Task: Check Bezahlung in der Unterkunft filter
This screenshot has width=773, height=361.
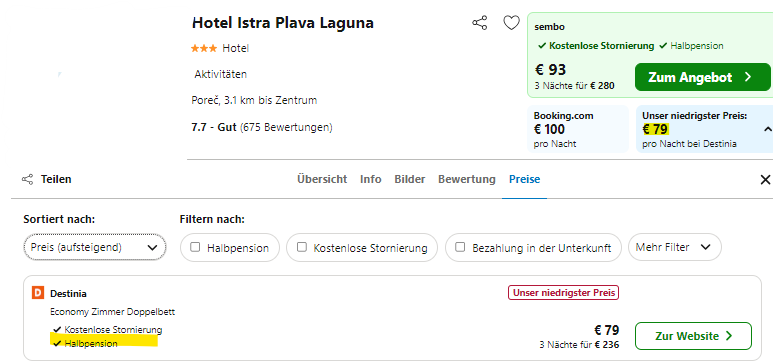Action: pyautogui.click(x=460, y=247)
